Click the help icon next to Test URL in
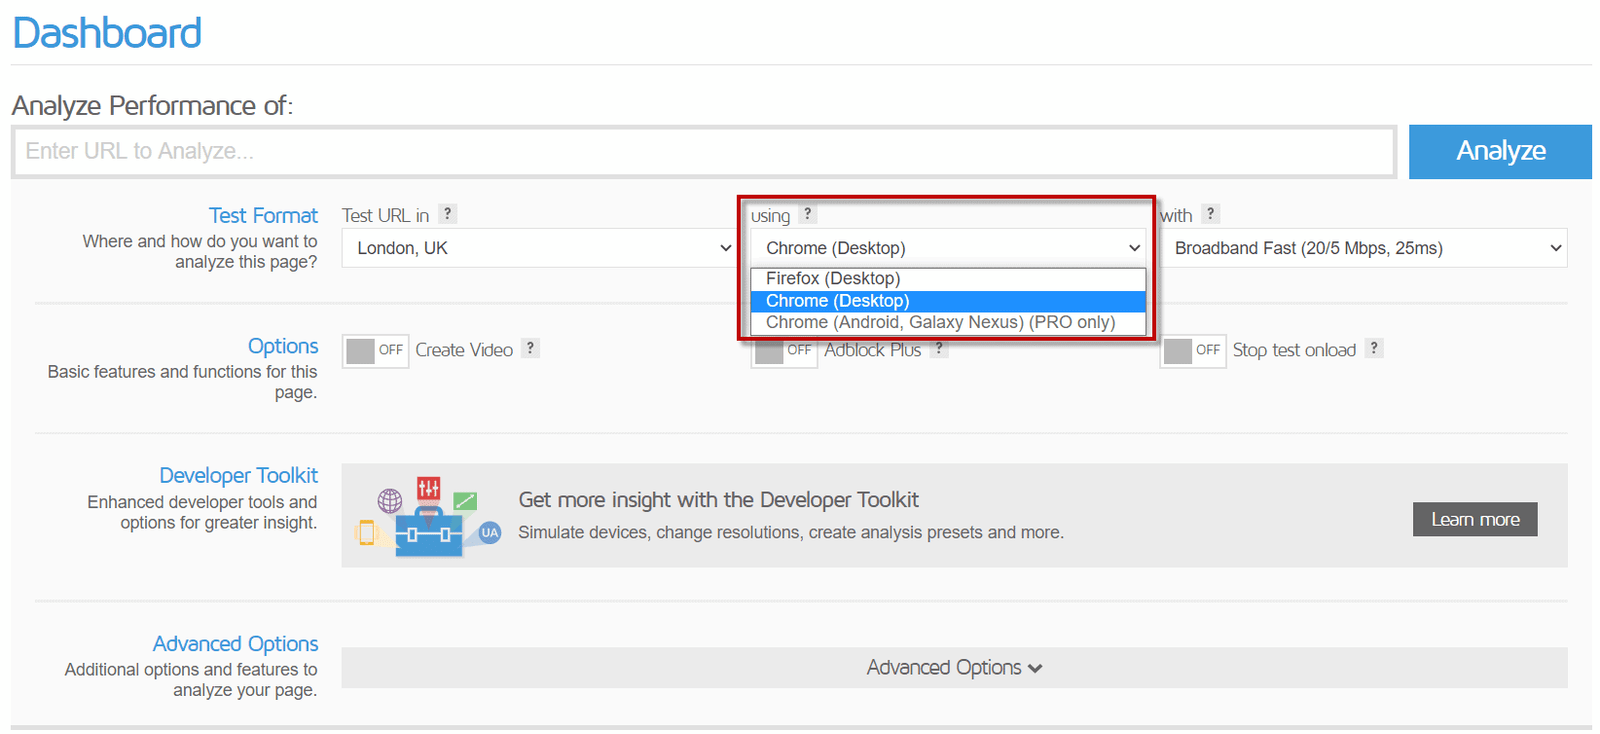The image size is (1600, 734). click(x=448, y=214)
